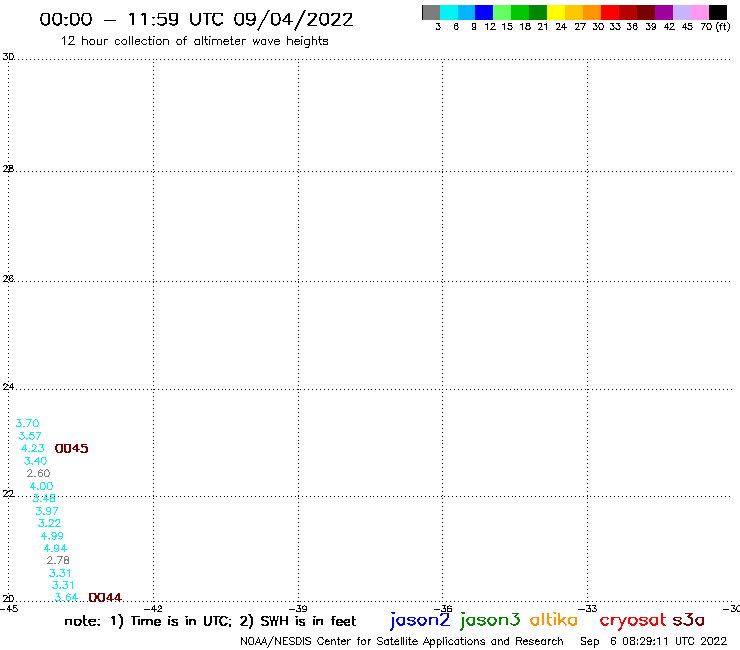The width and height of the screenshot is (740, 650).
Task: Click the orange swatch in the color scale
Action: coord(592,12)
